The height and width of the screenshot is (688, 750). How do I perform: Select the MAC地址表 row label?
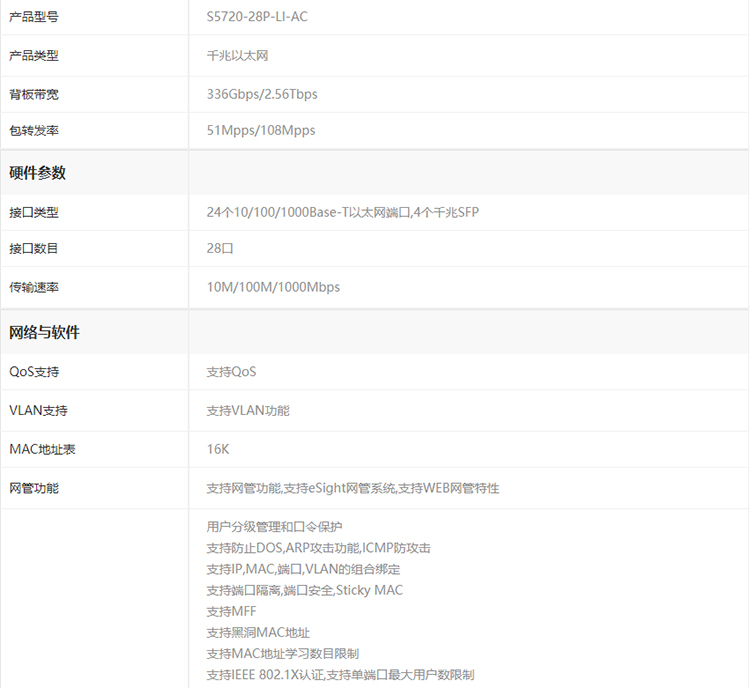pos(42,449)
